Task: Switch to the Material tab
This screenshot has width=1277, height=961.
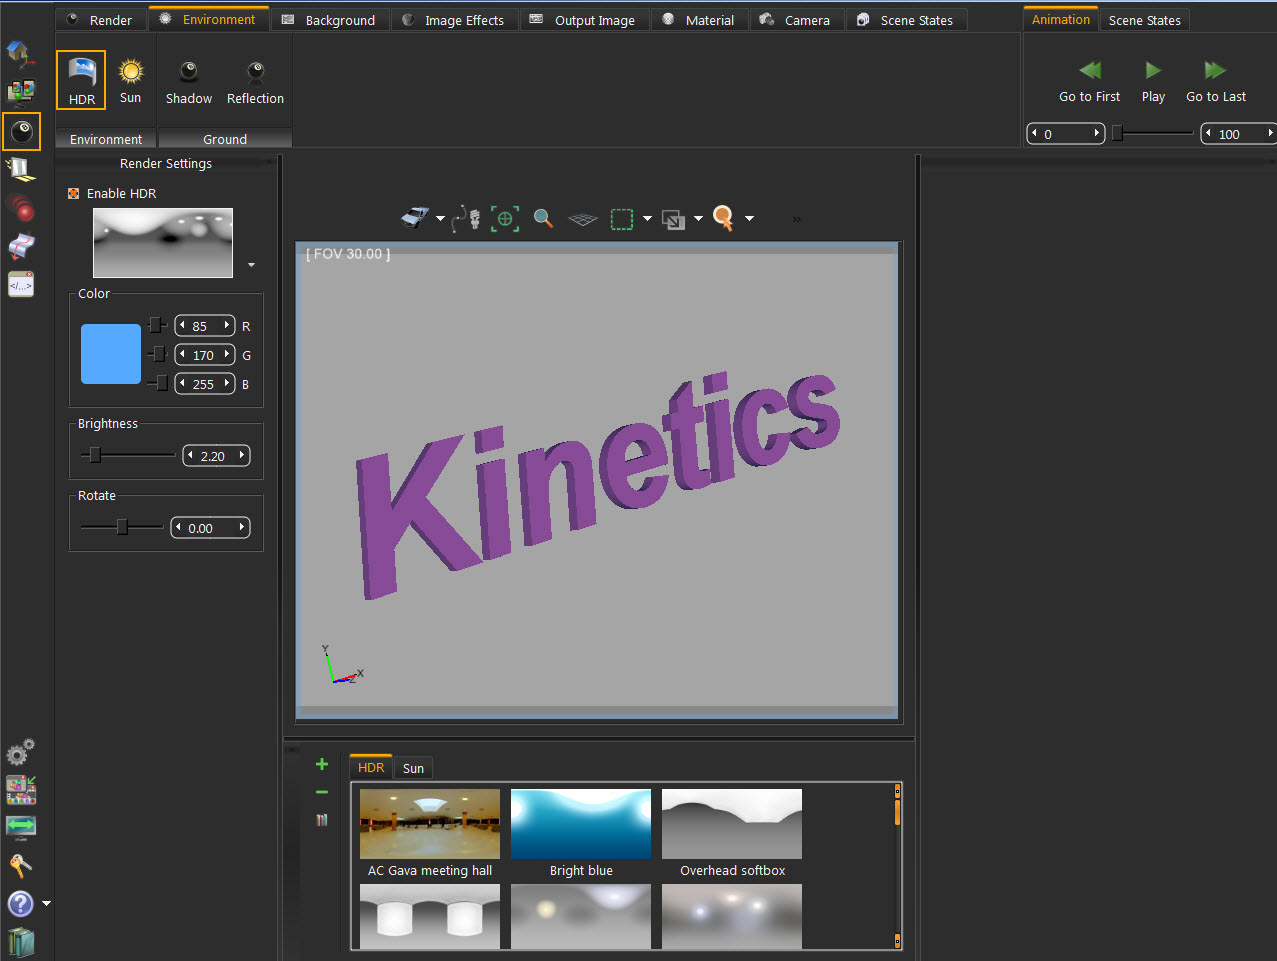Action: 699,20
